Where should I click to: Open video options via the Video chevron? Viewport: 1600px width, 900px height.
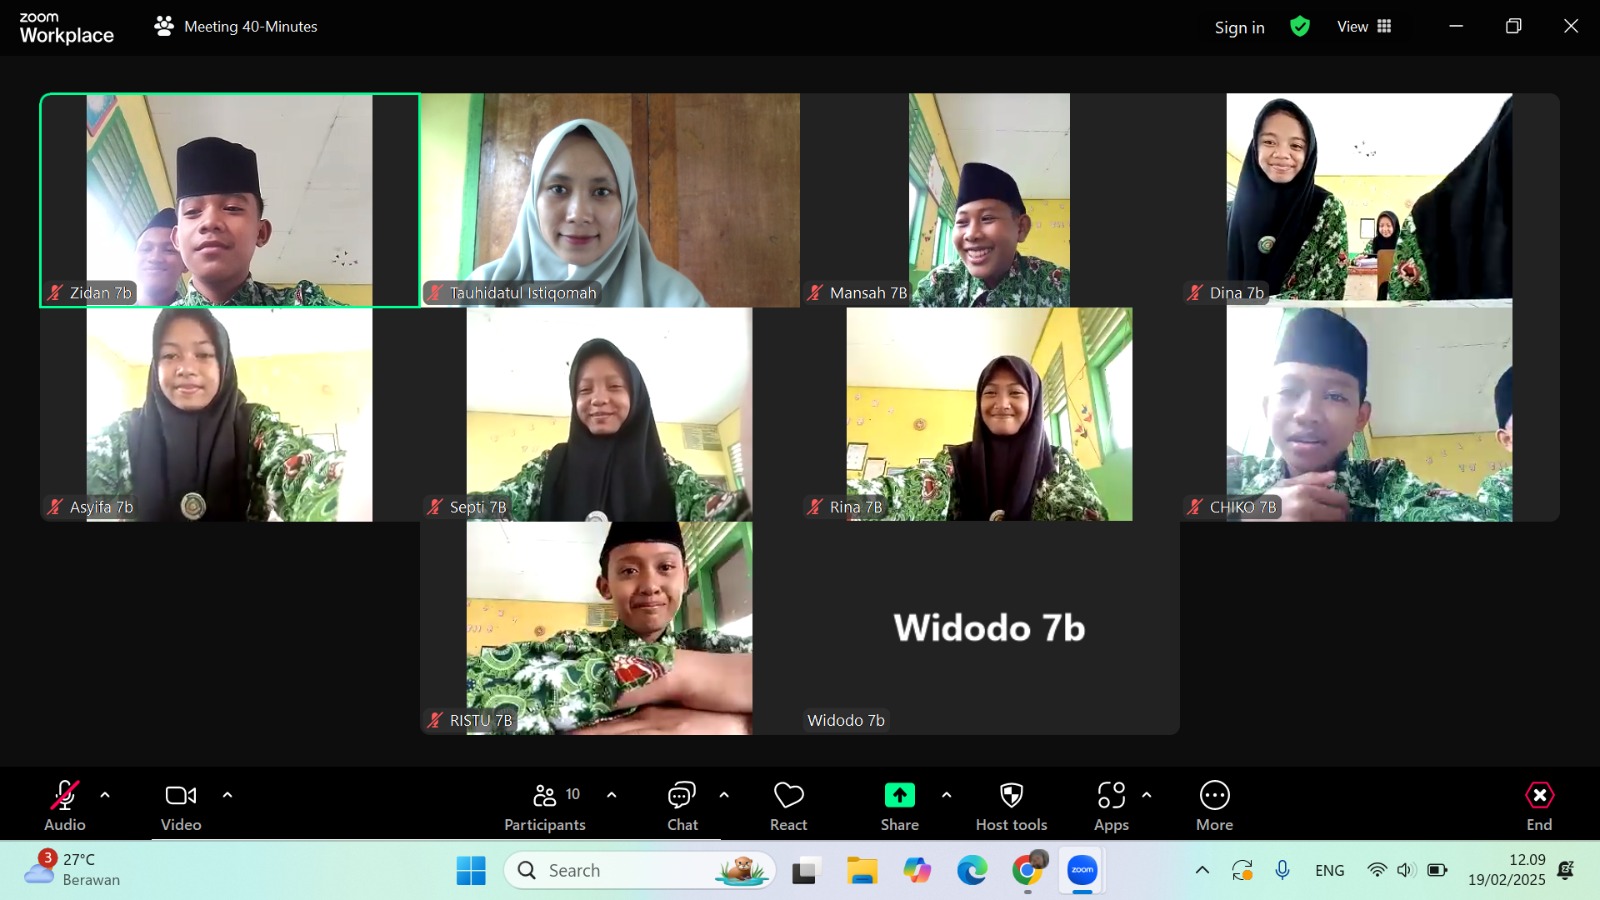(227, 796)
